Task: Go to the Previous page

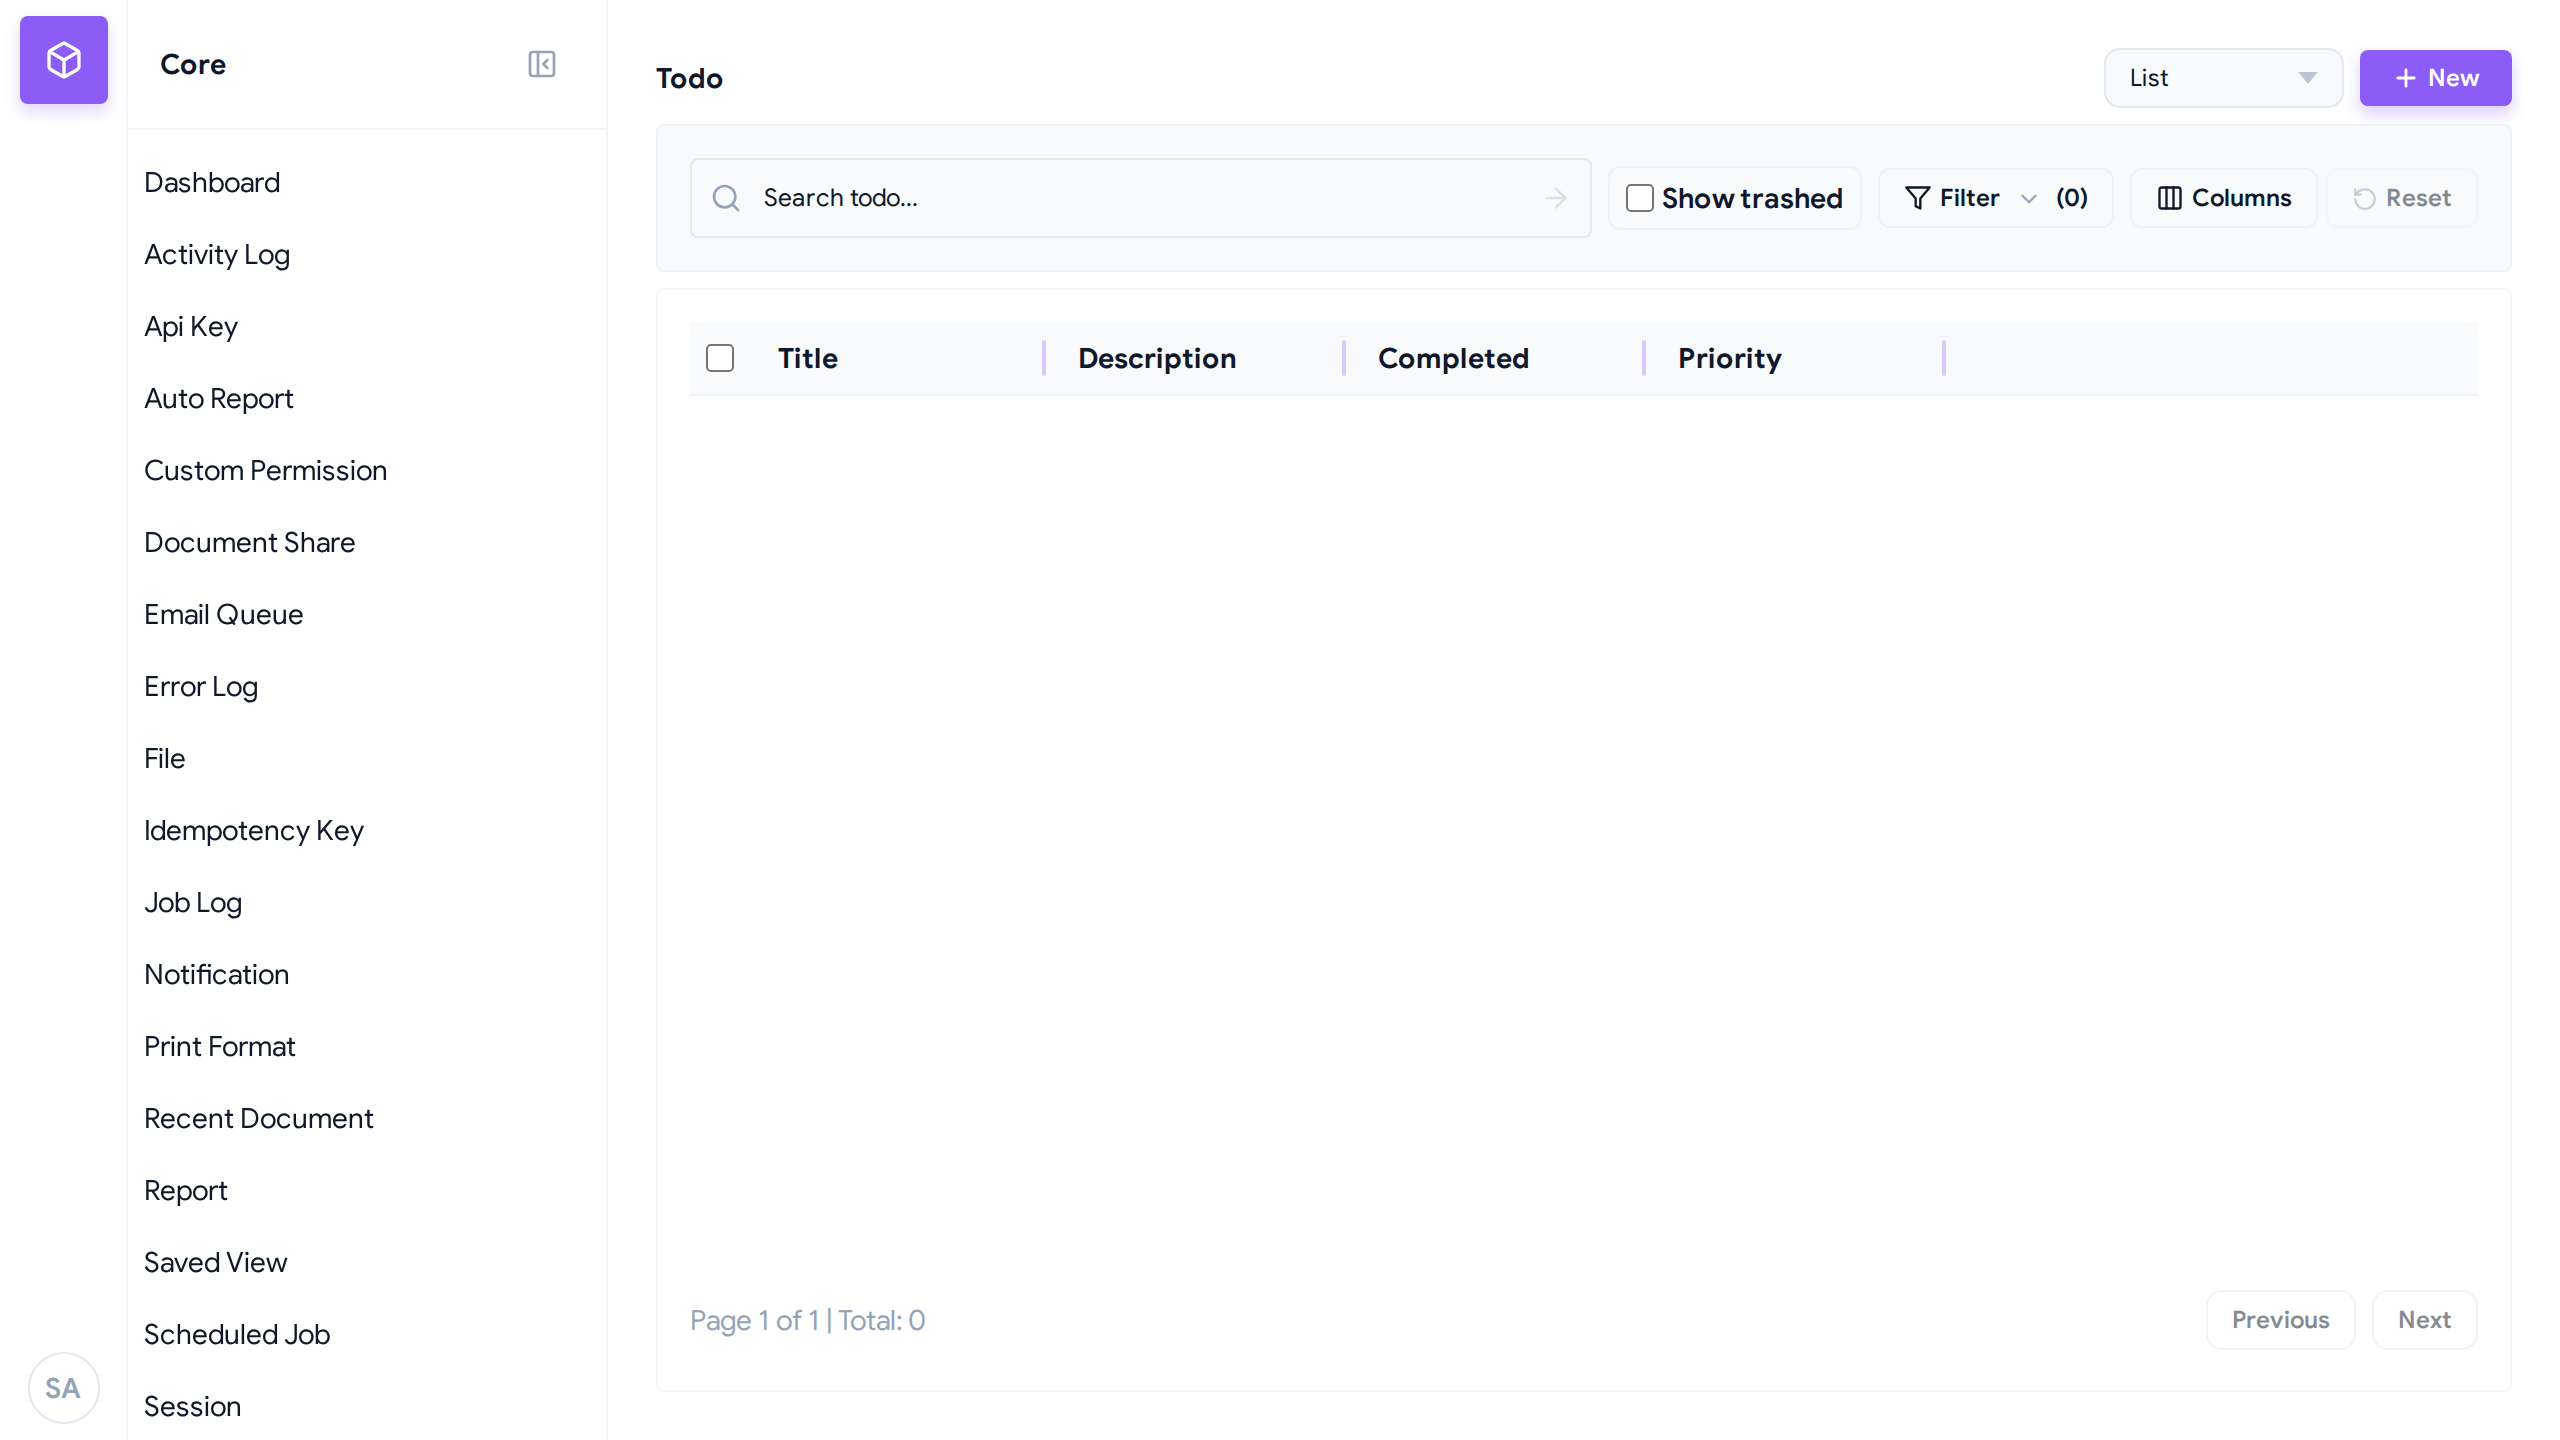Action: point(2280,1320)
